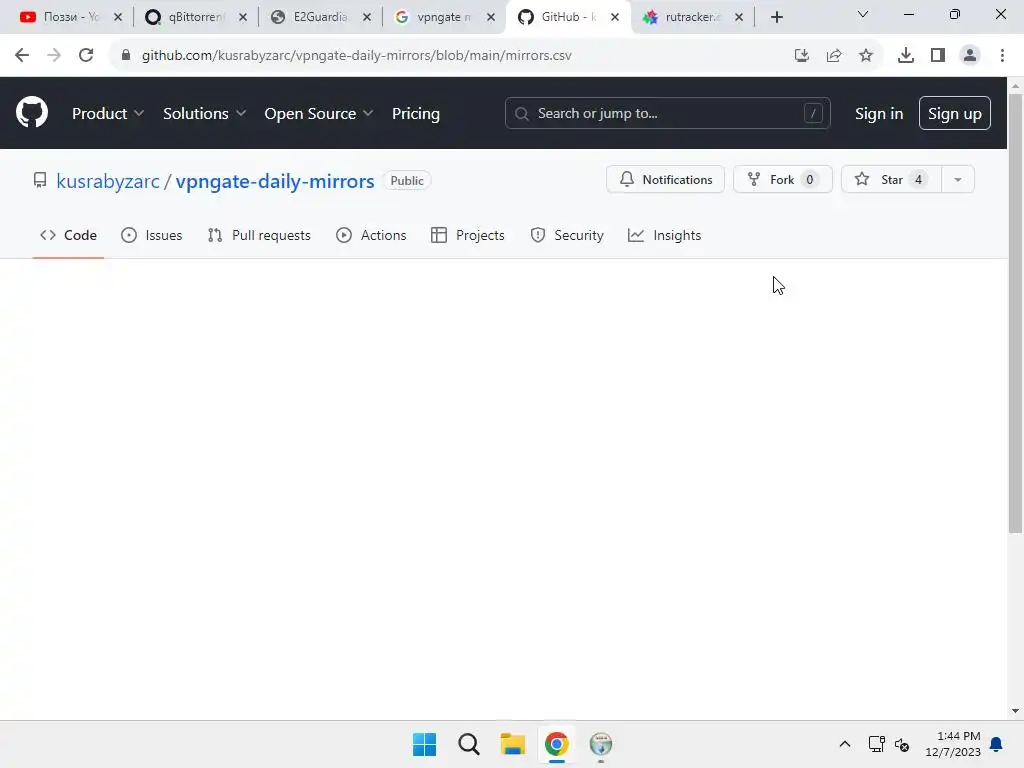Open the Windows notifications bell
Screen dimensions: 1024x768
click(x=997, y=744)
